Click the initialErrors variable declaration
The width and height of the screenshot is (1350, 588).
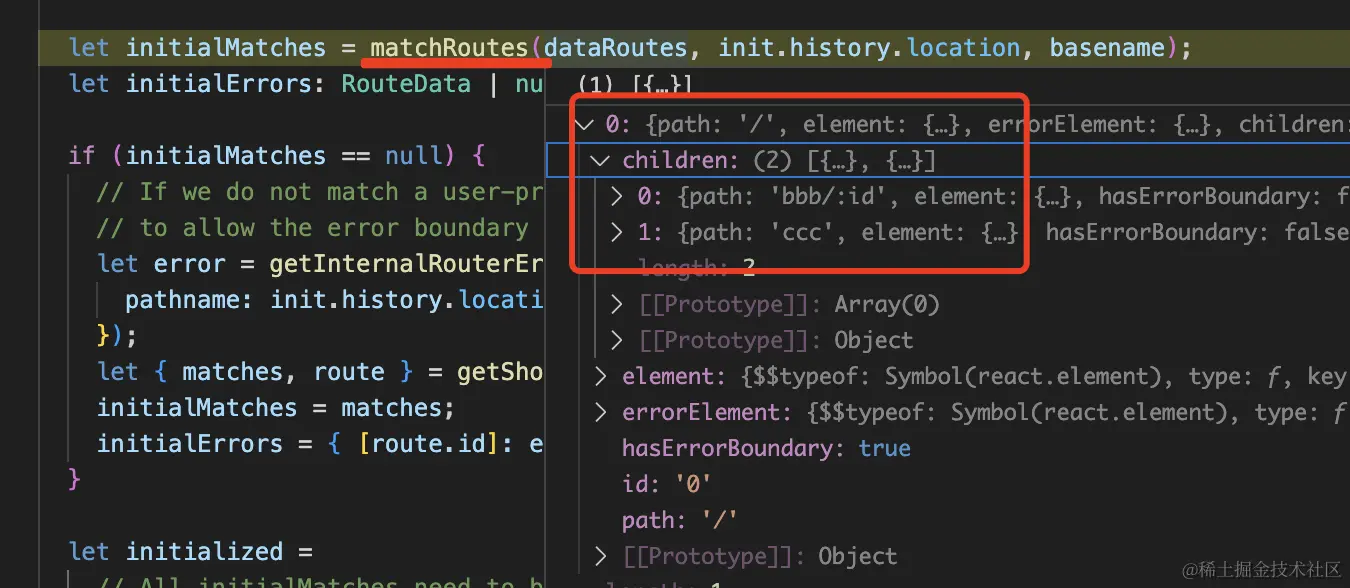[219, 84]
